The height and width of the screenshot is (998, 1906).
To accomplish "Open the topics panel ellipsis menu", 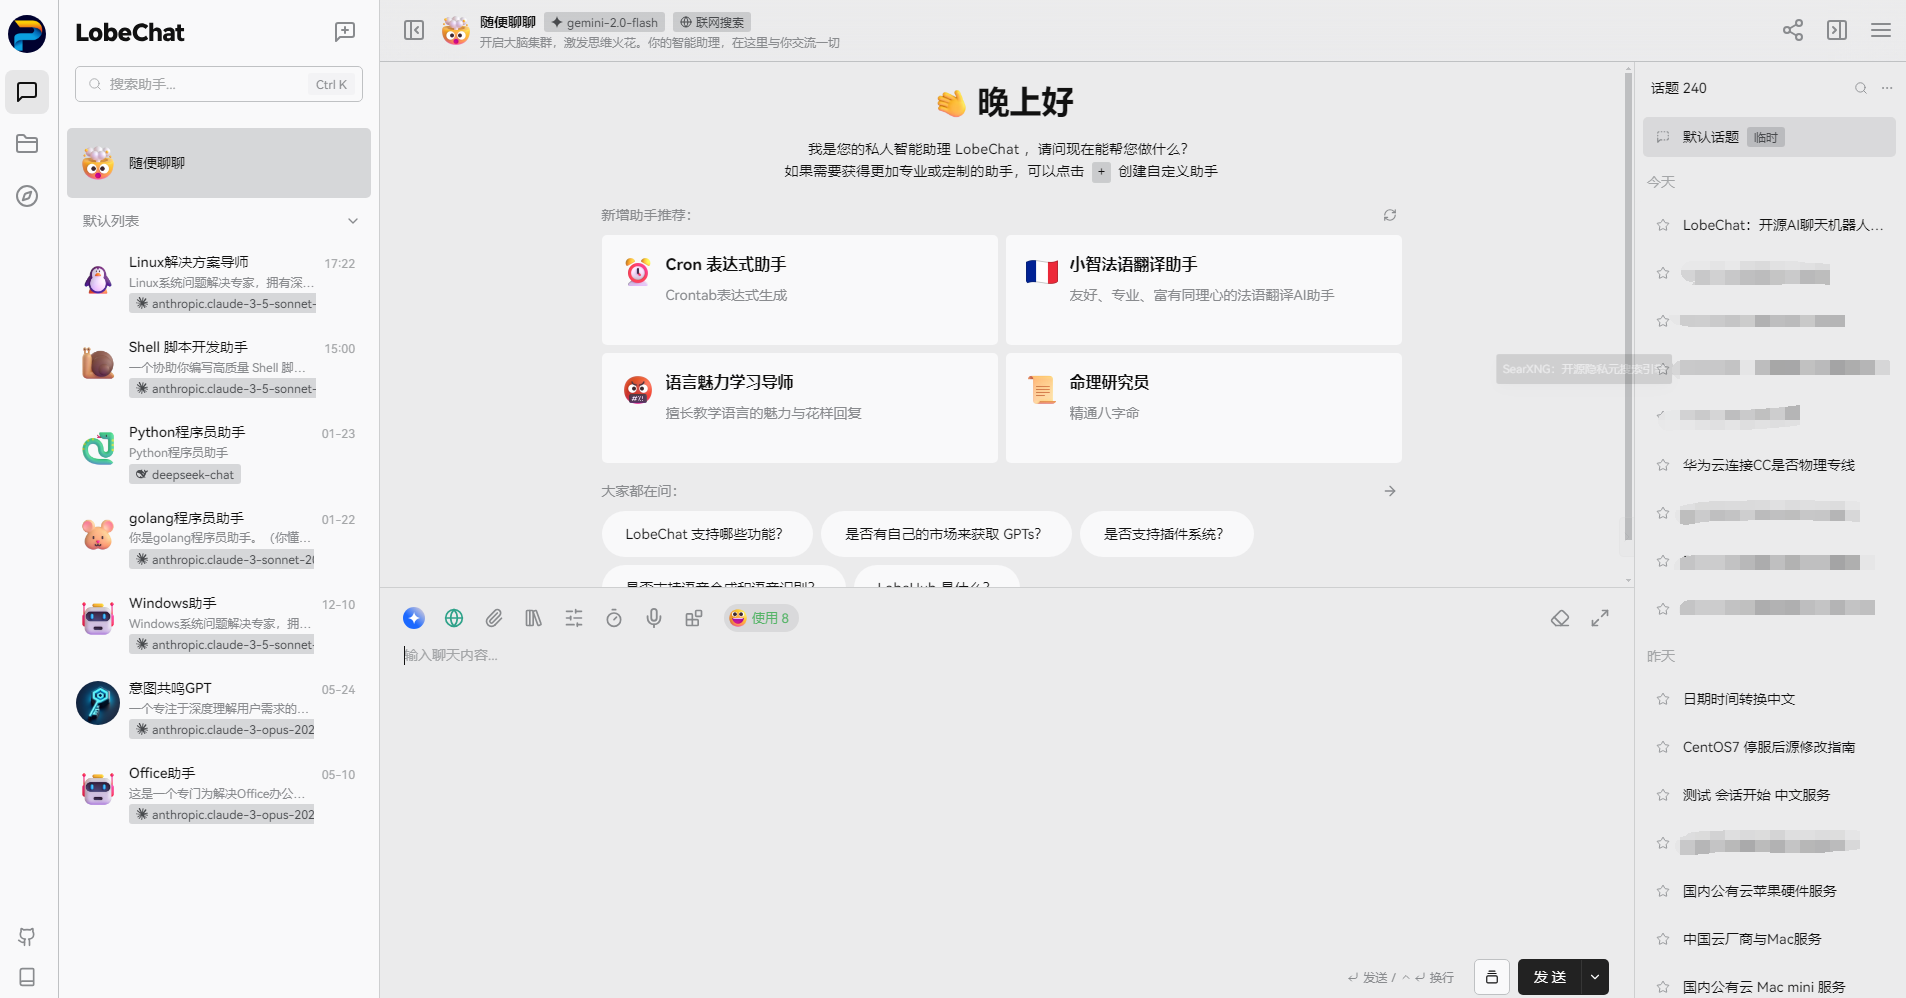I will 1888,88.
